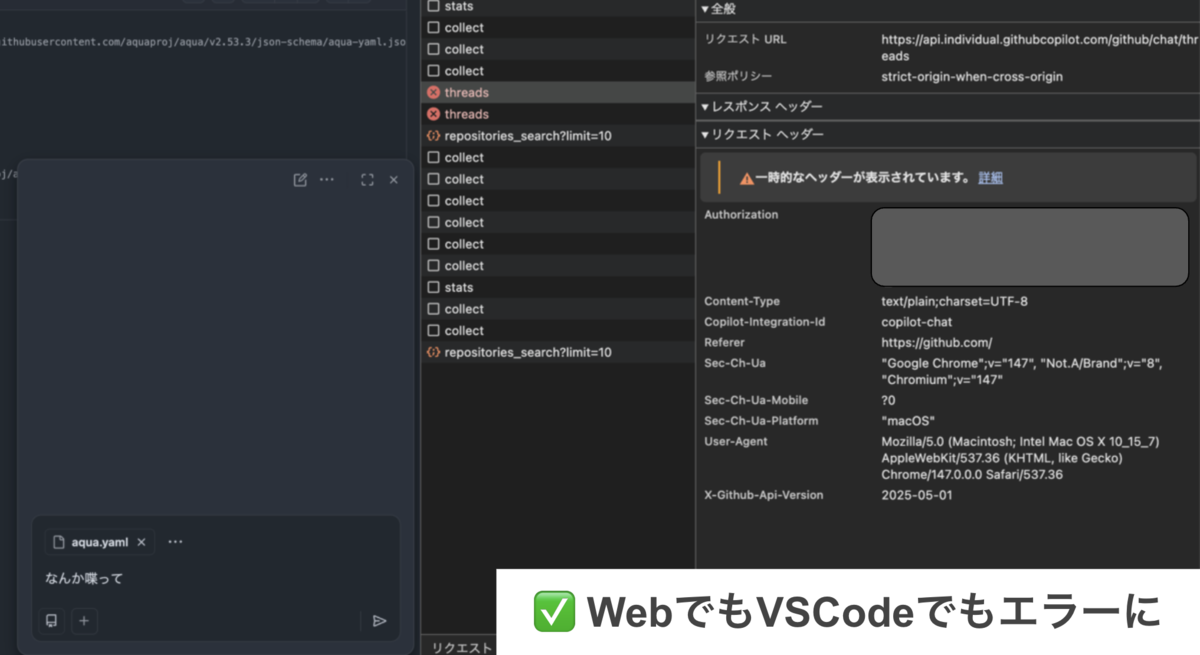Expand Copilot chat to full screen
This screenshot has height=655, width=1200.
(367, 180)
